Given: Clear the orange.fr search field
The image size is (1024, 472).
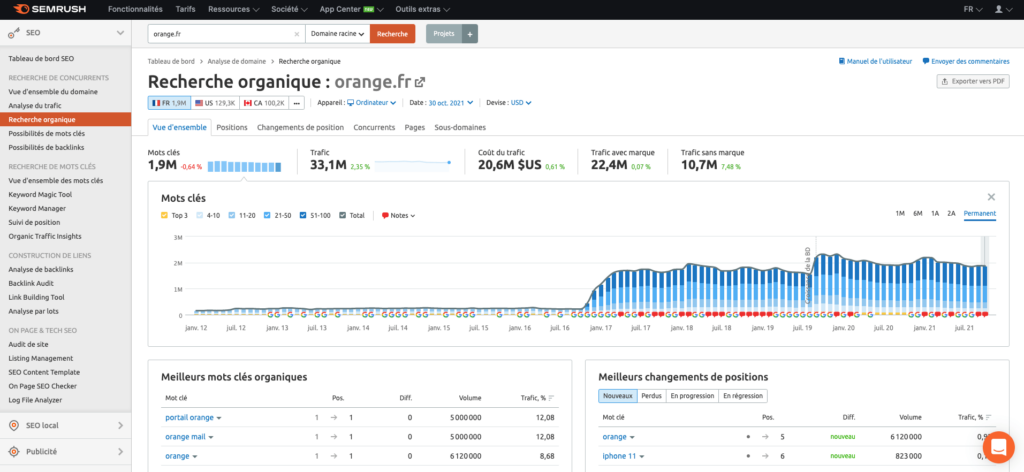Looking at the screenshot, I should [x=296, y=34].
